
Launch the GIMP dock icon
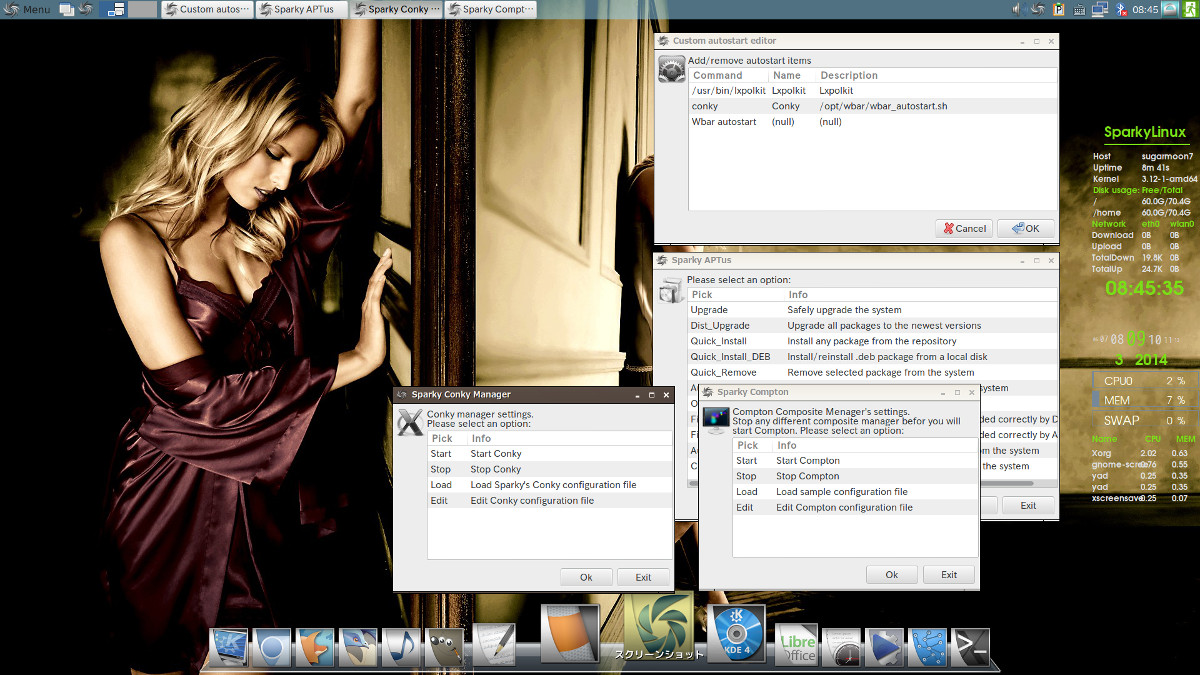point(445,647)
